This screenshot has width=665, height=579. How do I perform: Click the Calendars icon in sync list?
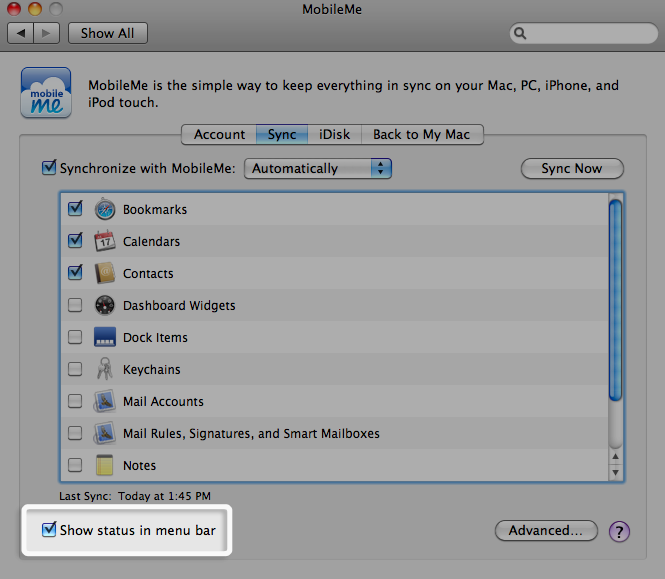(105, 242)
